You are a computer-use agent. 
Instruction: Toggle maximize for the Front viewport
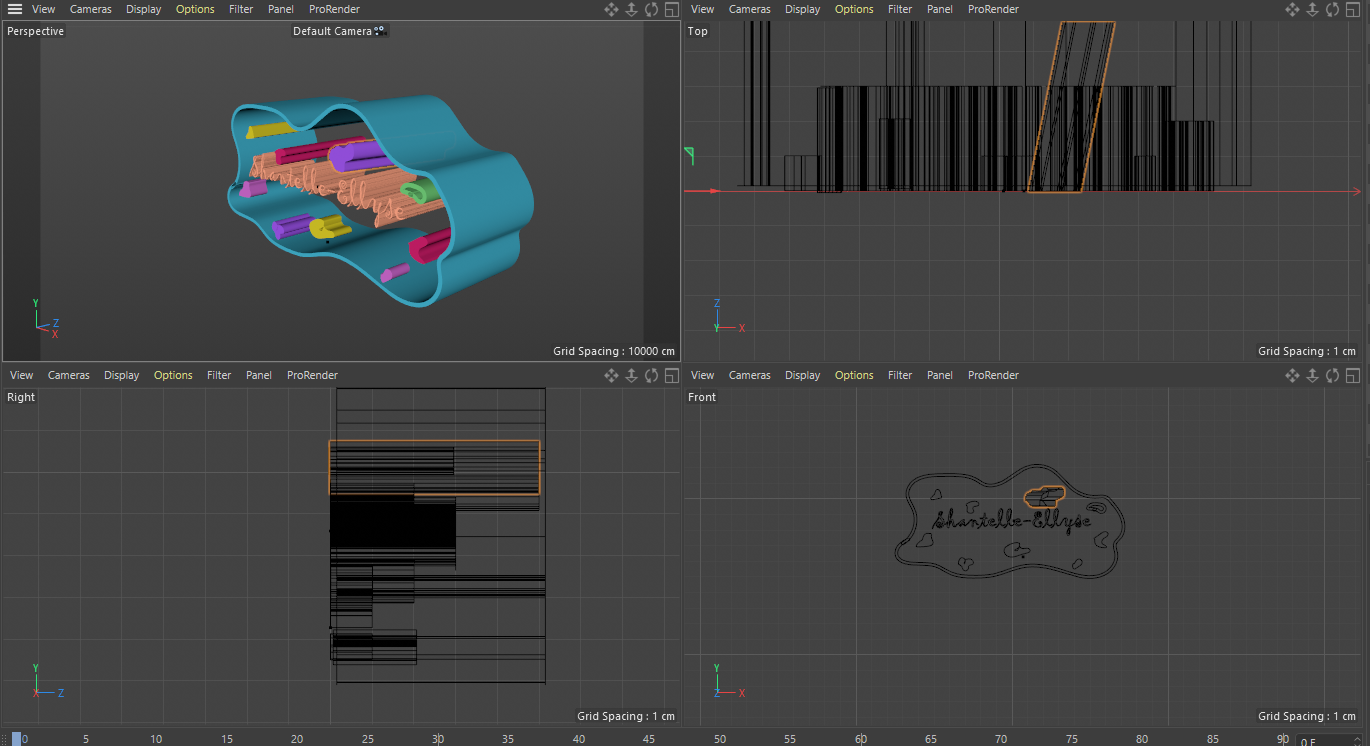point(1352,375)
